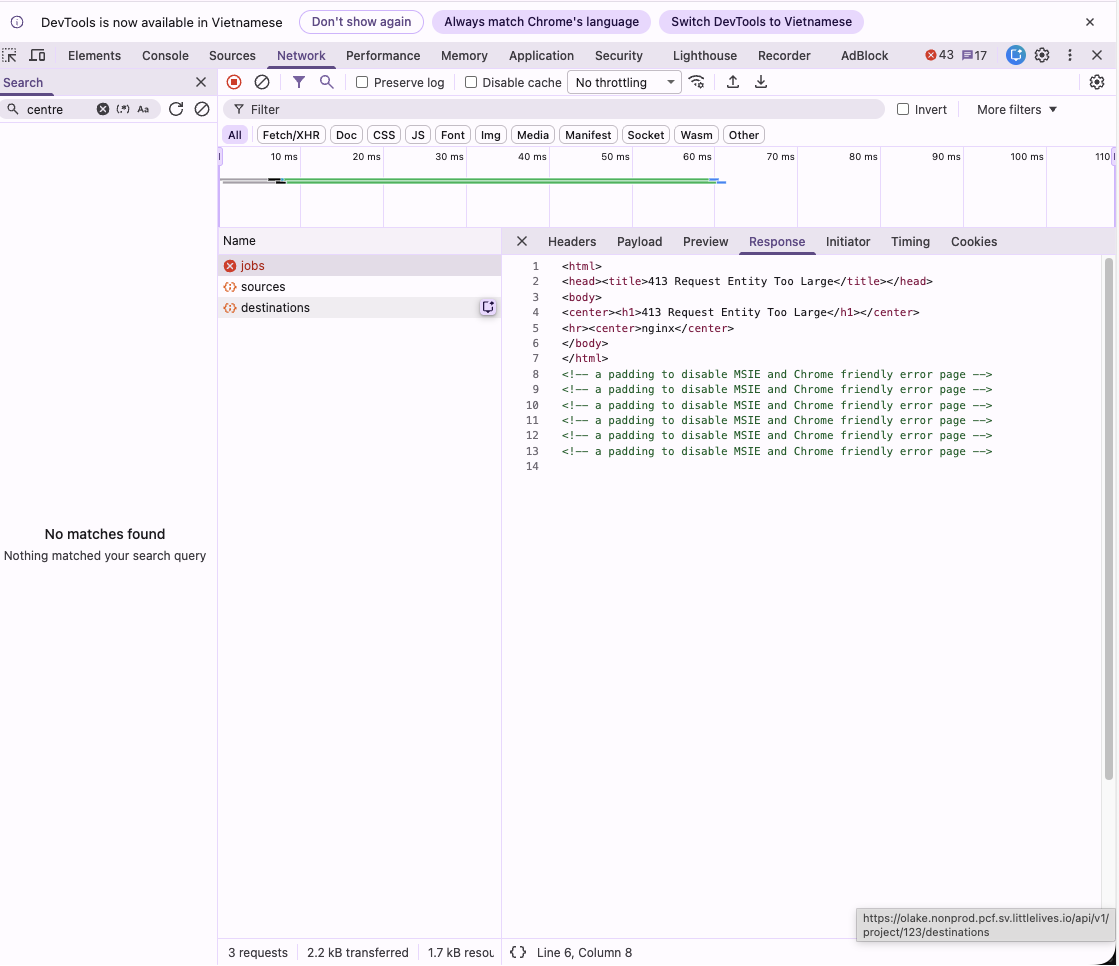
Task: Open the Application panel tab
Action: coord(541,55)
